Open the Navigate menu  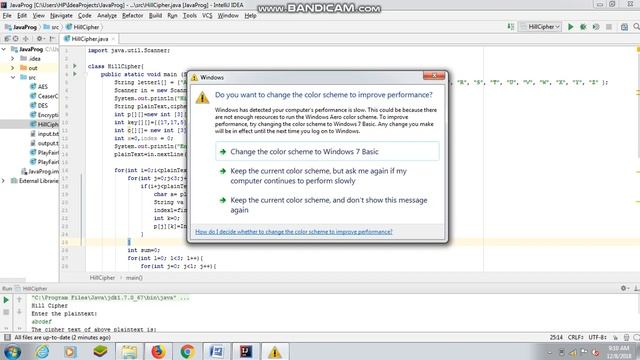click(x=61, y=16)
